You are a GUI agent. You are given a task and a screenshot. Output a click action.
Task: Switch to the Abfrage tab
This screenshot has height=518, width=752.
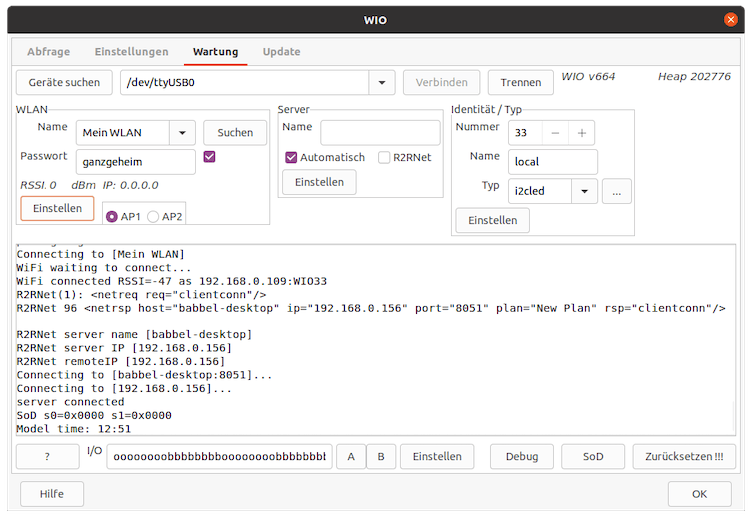click(x=49, y=51)
